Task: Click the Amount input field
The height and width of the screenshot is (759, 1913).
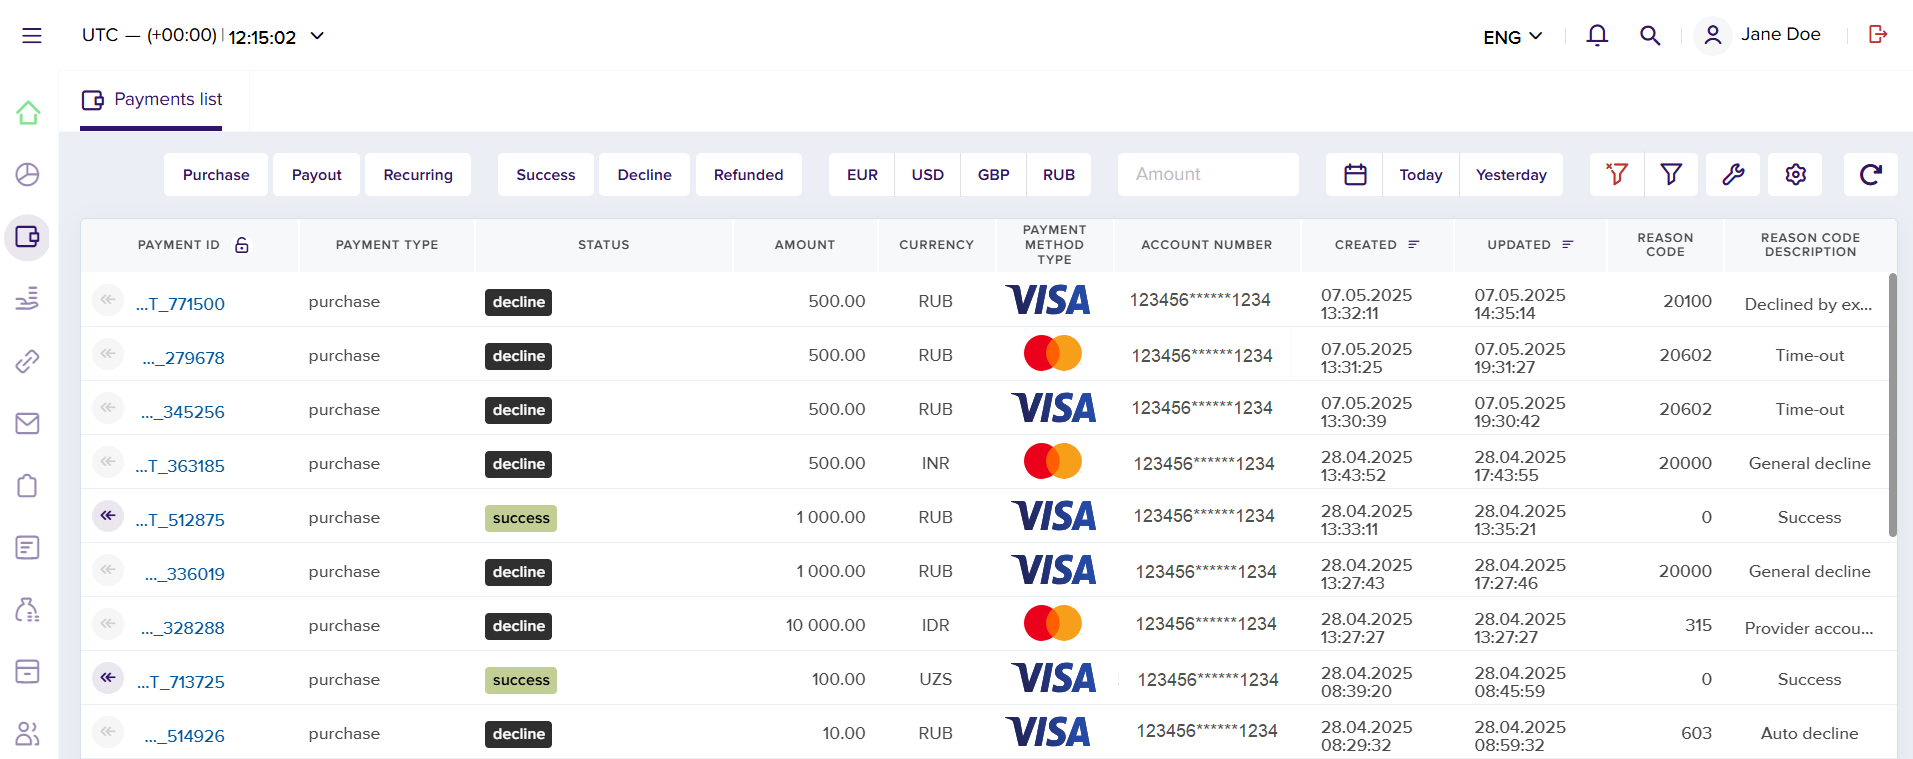Action: [x=1208, y=175]
